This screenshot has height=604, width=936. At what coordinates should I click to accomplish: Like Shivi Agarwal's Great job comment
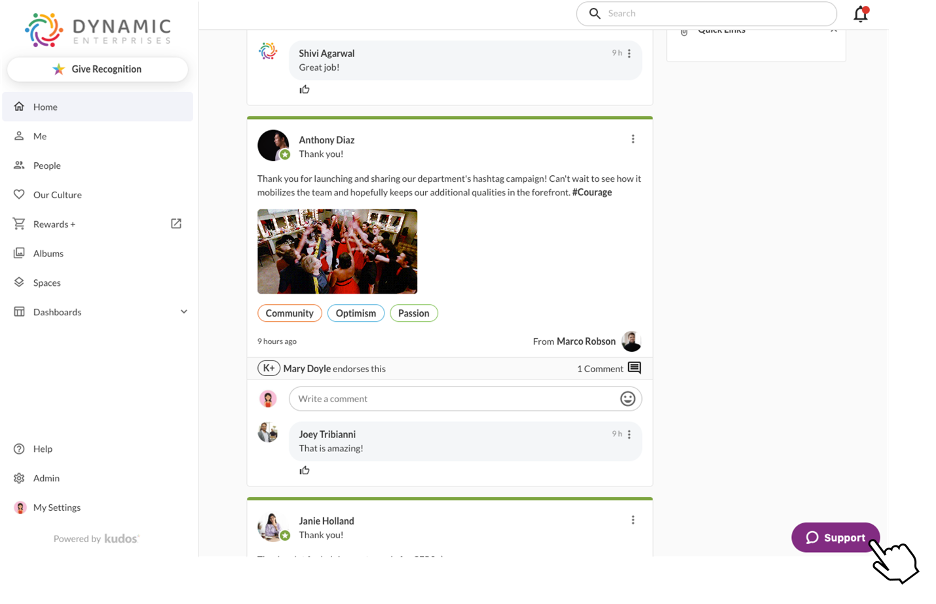click(304, 90)
